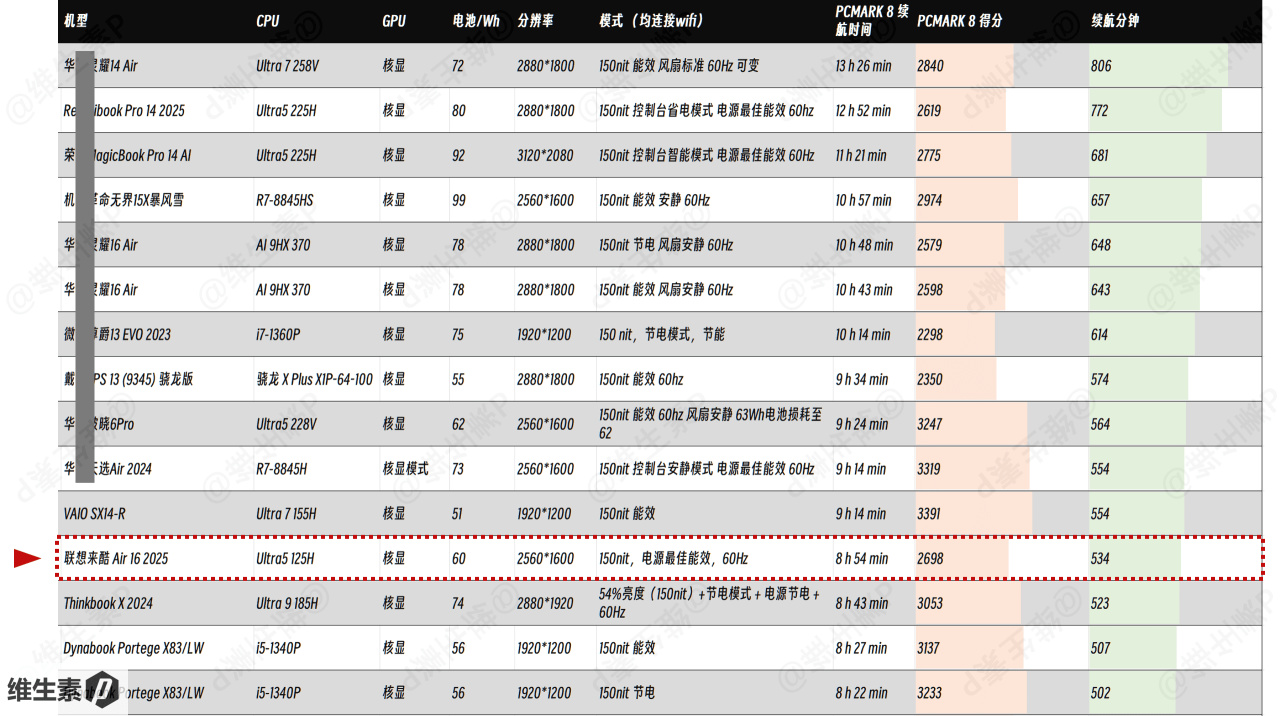Click the 骁龙 X Plus X1P-64-100 cell
Screen dimensions: 1280x716
tap(314, 379)
